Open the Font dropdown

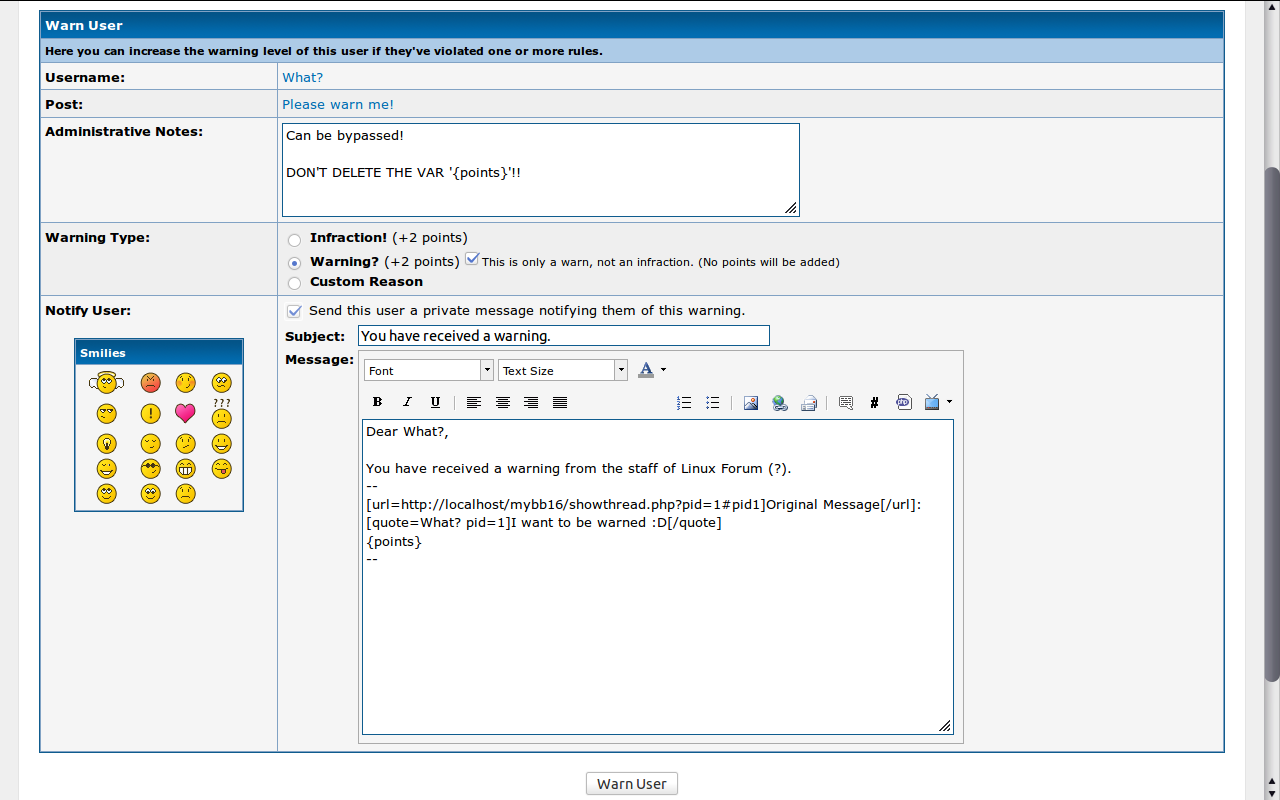428,370
